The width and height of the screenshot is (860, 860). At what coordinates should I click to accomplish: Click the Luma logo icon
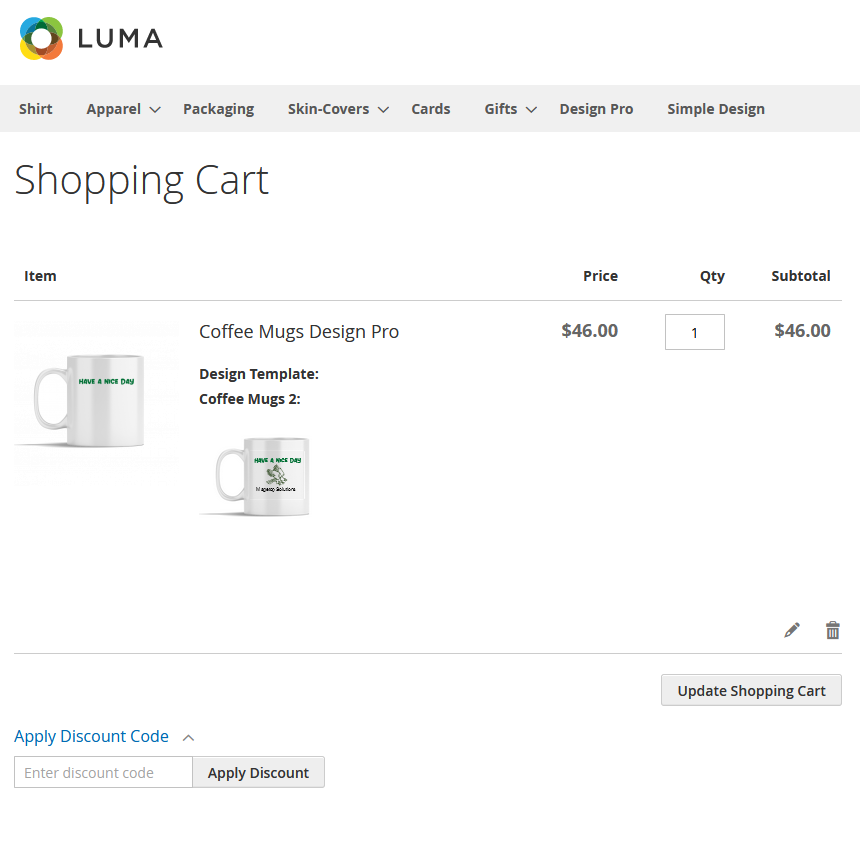41,38
